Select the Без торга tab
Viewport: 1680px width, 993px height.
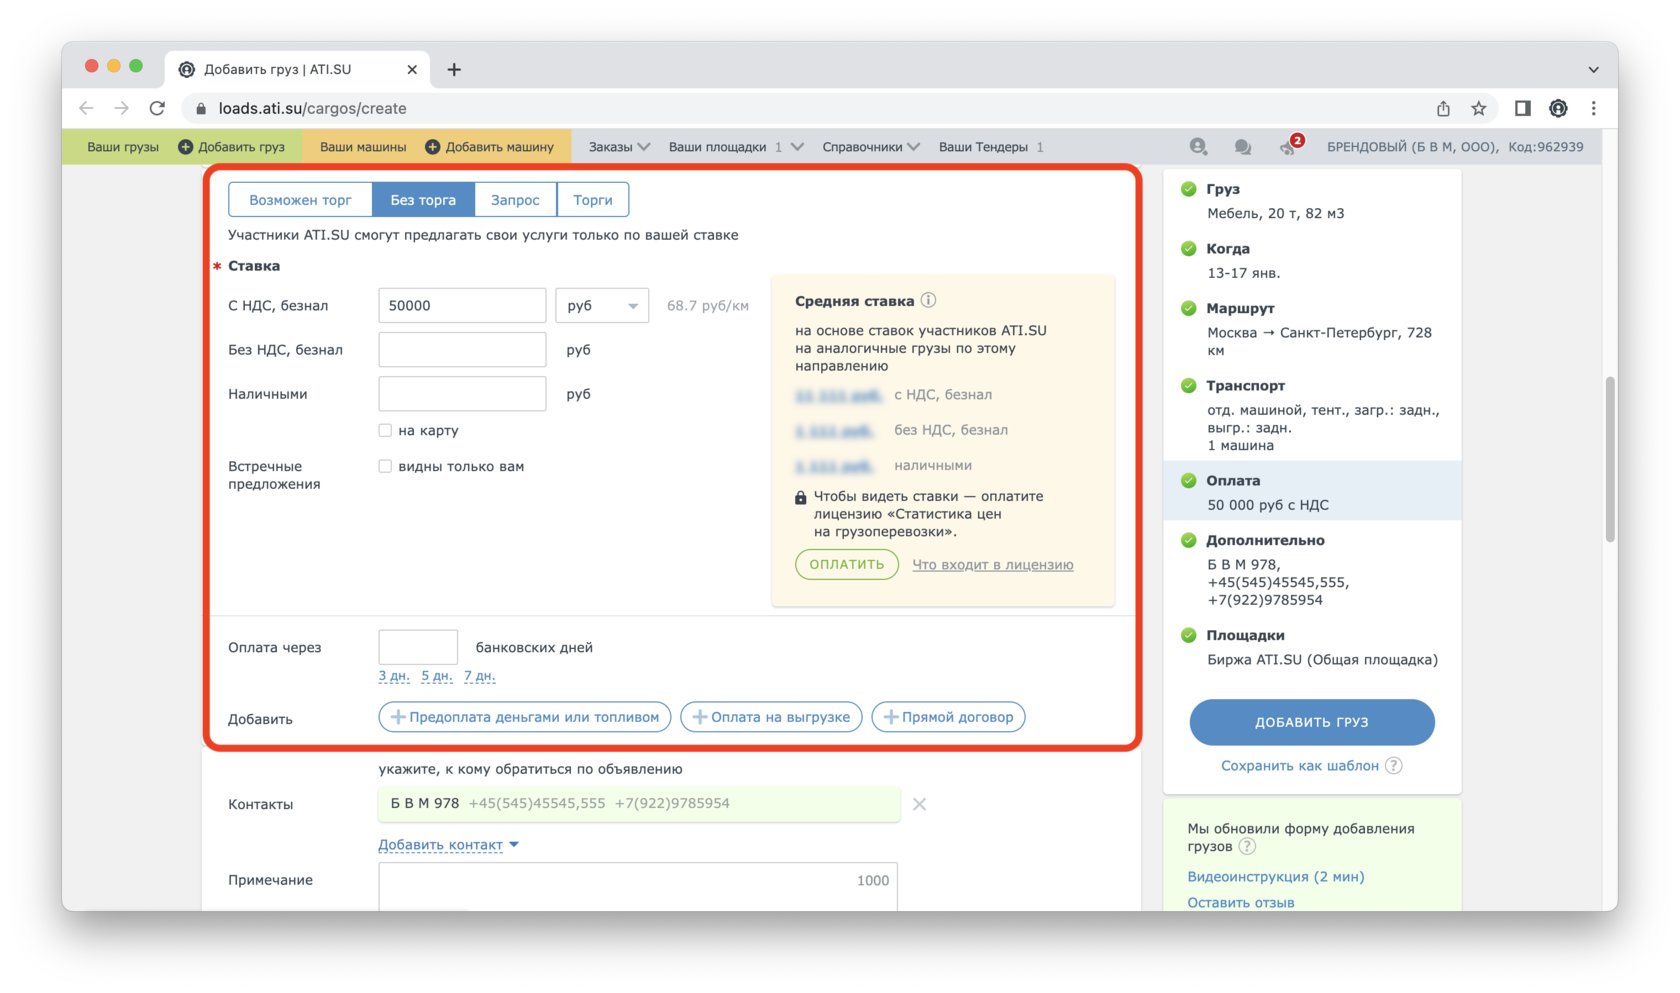423,200
